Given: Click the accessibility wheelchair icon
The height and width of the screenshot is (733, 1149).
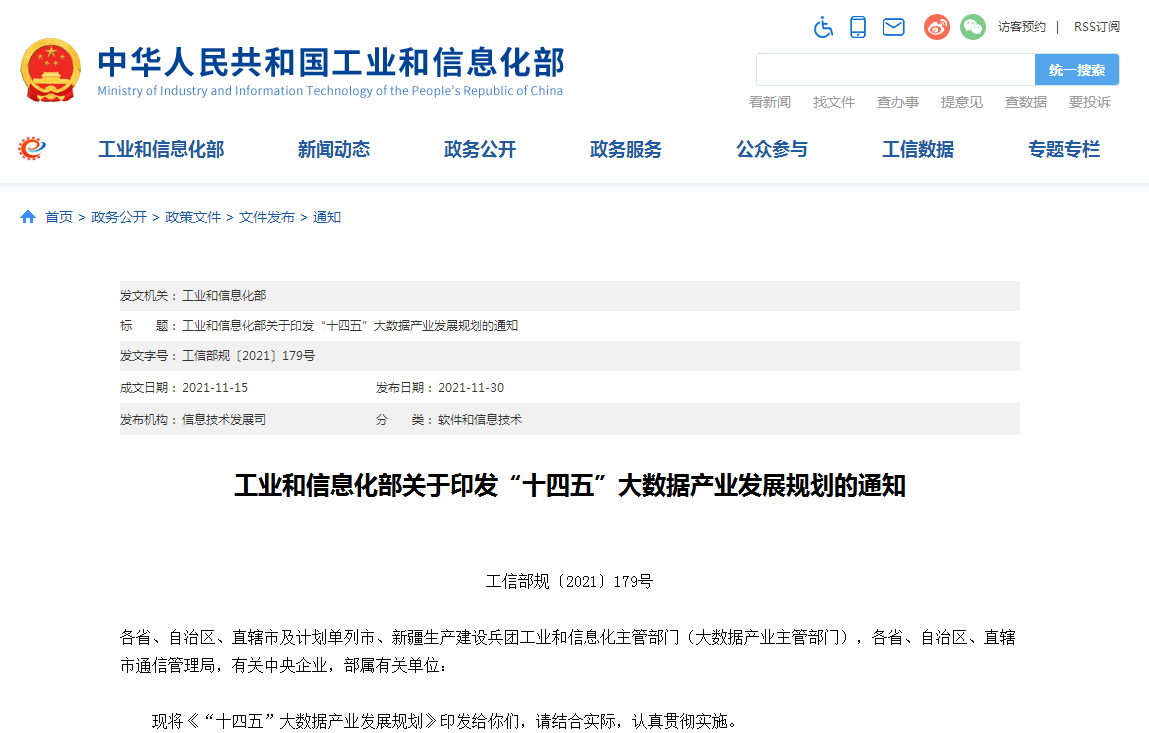Looking at the screenshot, I should pos(823,27).
